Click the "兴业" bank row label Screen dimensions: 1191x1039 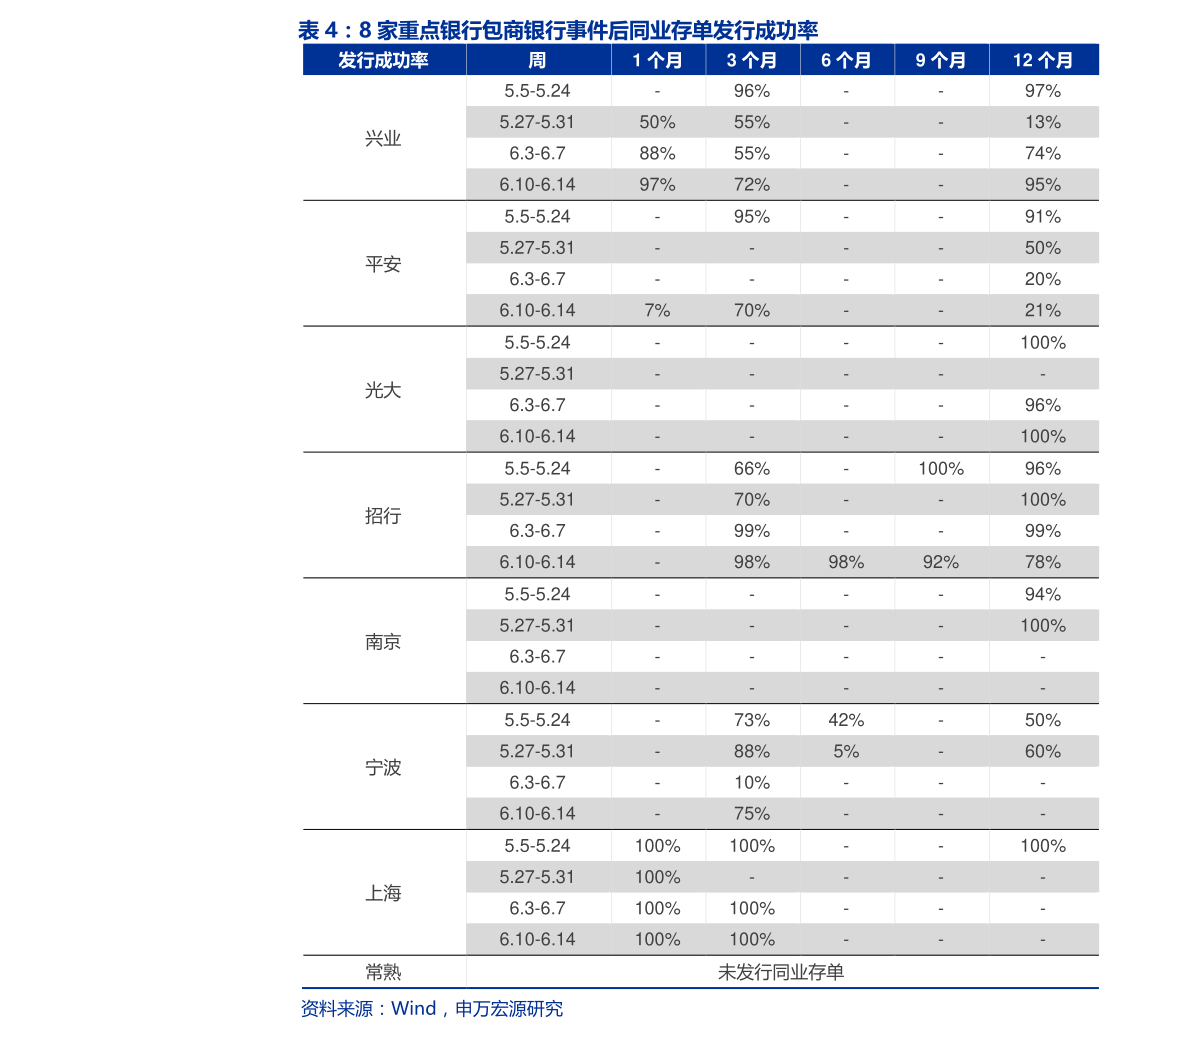[383, 138]
